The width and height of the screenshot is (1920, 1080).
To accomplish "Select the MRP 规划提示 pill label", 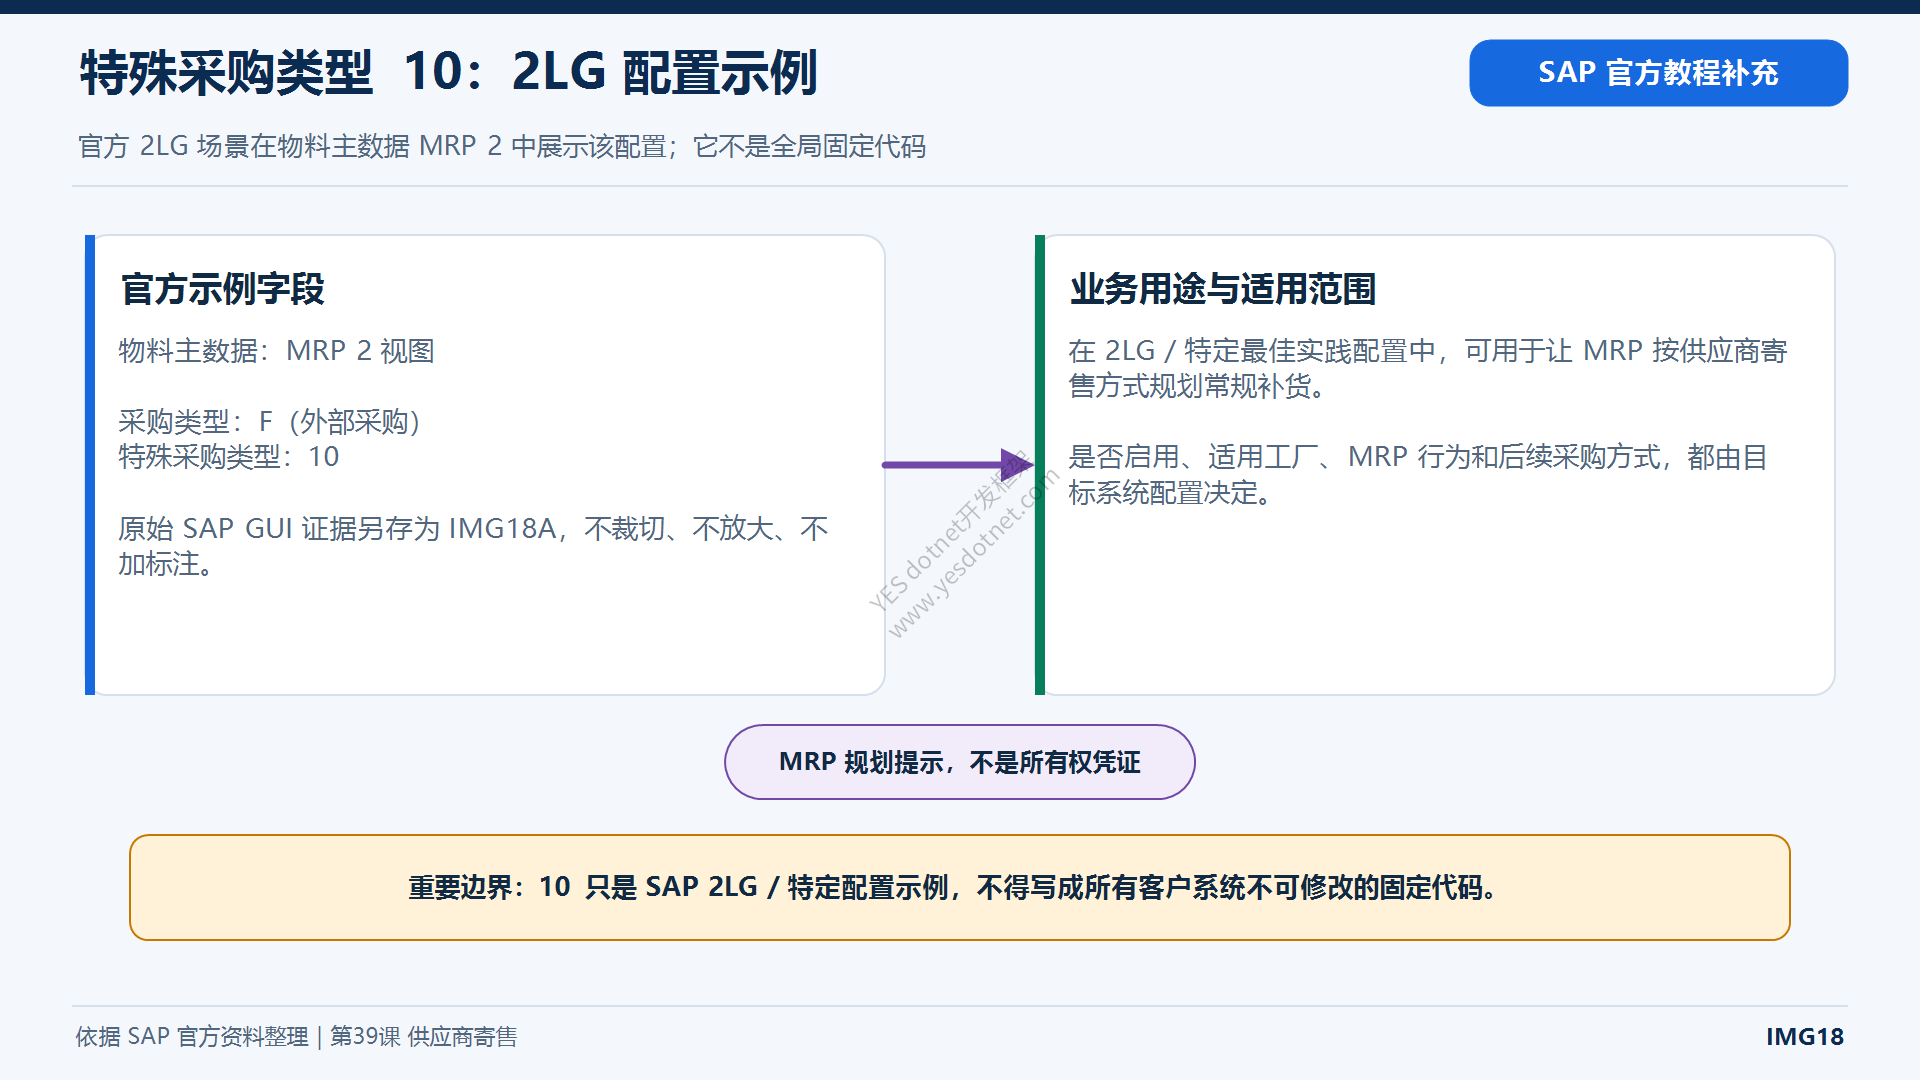I will [960, 762].
